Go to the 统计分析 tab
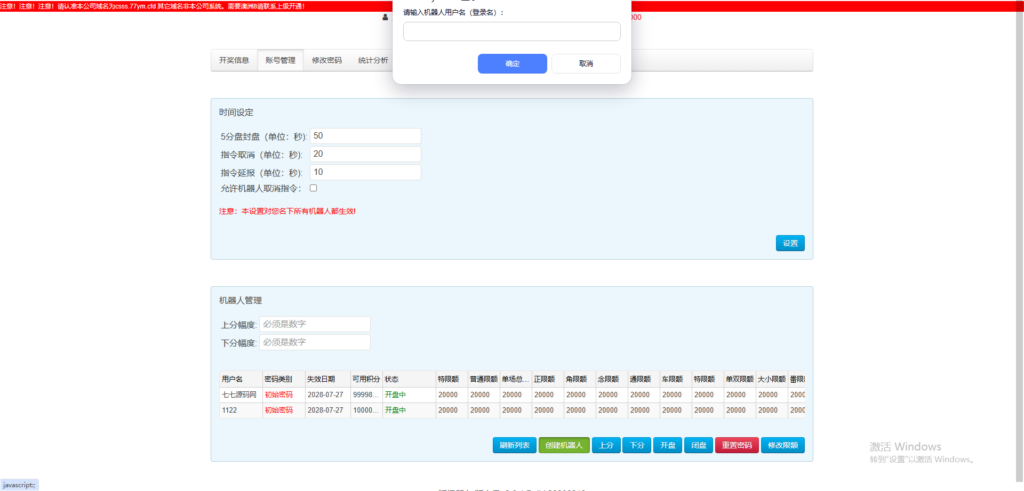Viewport: 1024px width, 491px height. click(372, 60)
